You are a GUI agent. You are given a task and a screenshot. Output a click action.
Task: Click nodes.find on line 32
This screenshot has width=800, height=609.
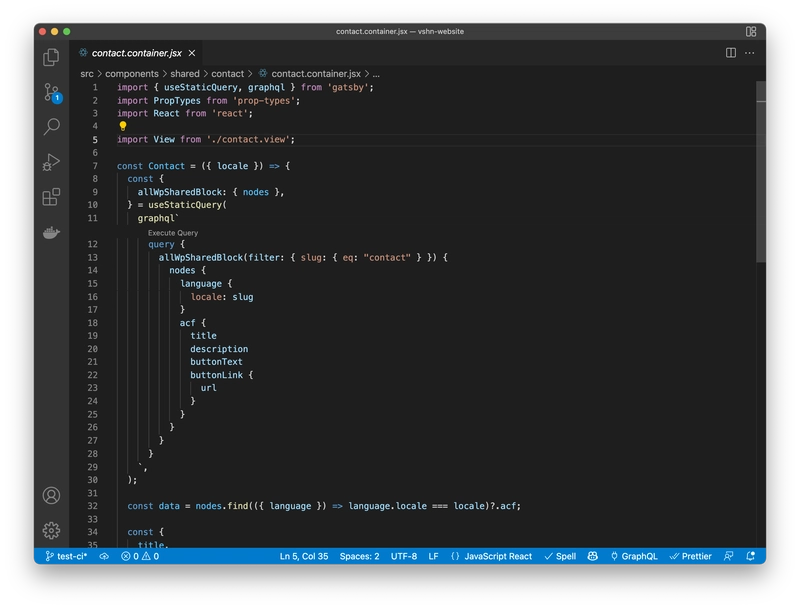click(222, 506)
